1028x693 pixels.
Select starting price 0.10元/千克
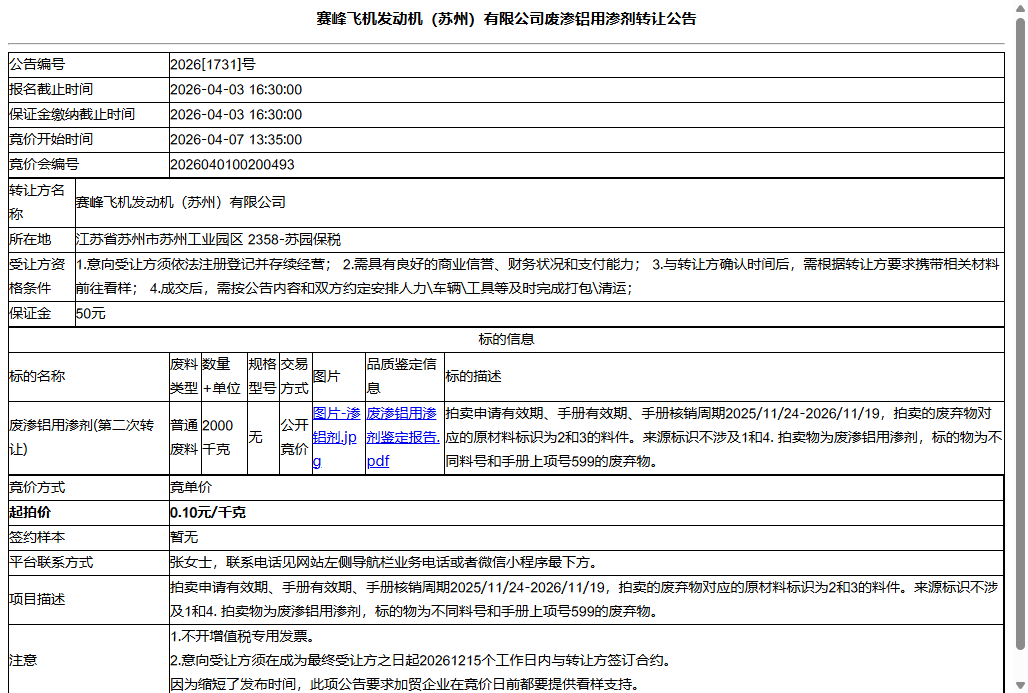(x=208, y=512)
